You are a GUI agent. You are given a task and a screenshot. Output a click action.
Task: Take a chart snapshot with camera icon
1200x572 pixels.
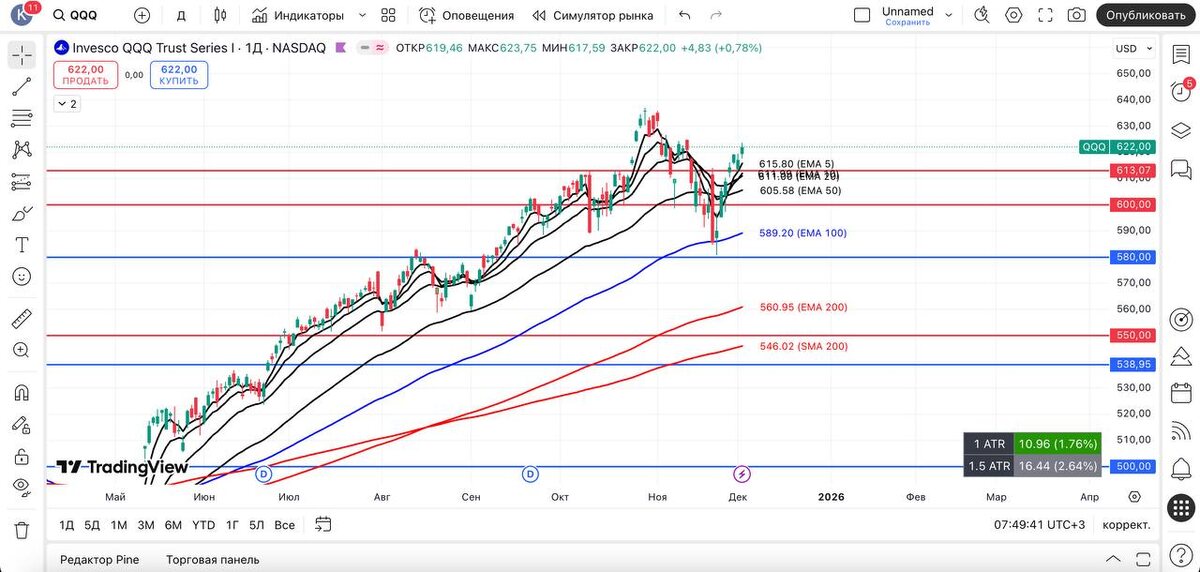tap(1076, 15)
